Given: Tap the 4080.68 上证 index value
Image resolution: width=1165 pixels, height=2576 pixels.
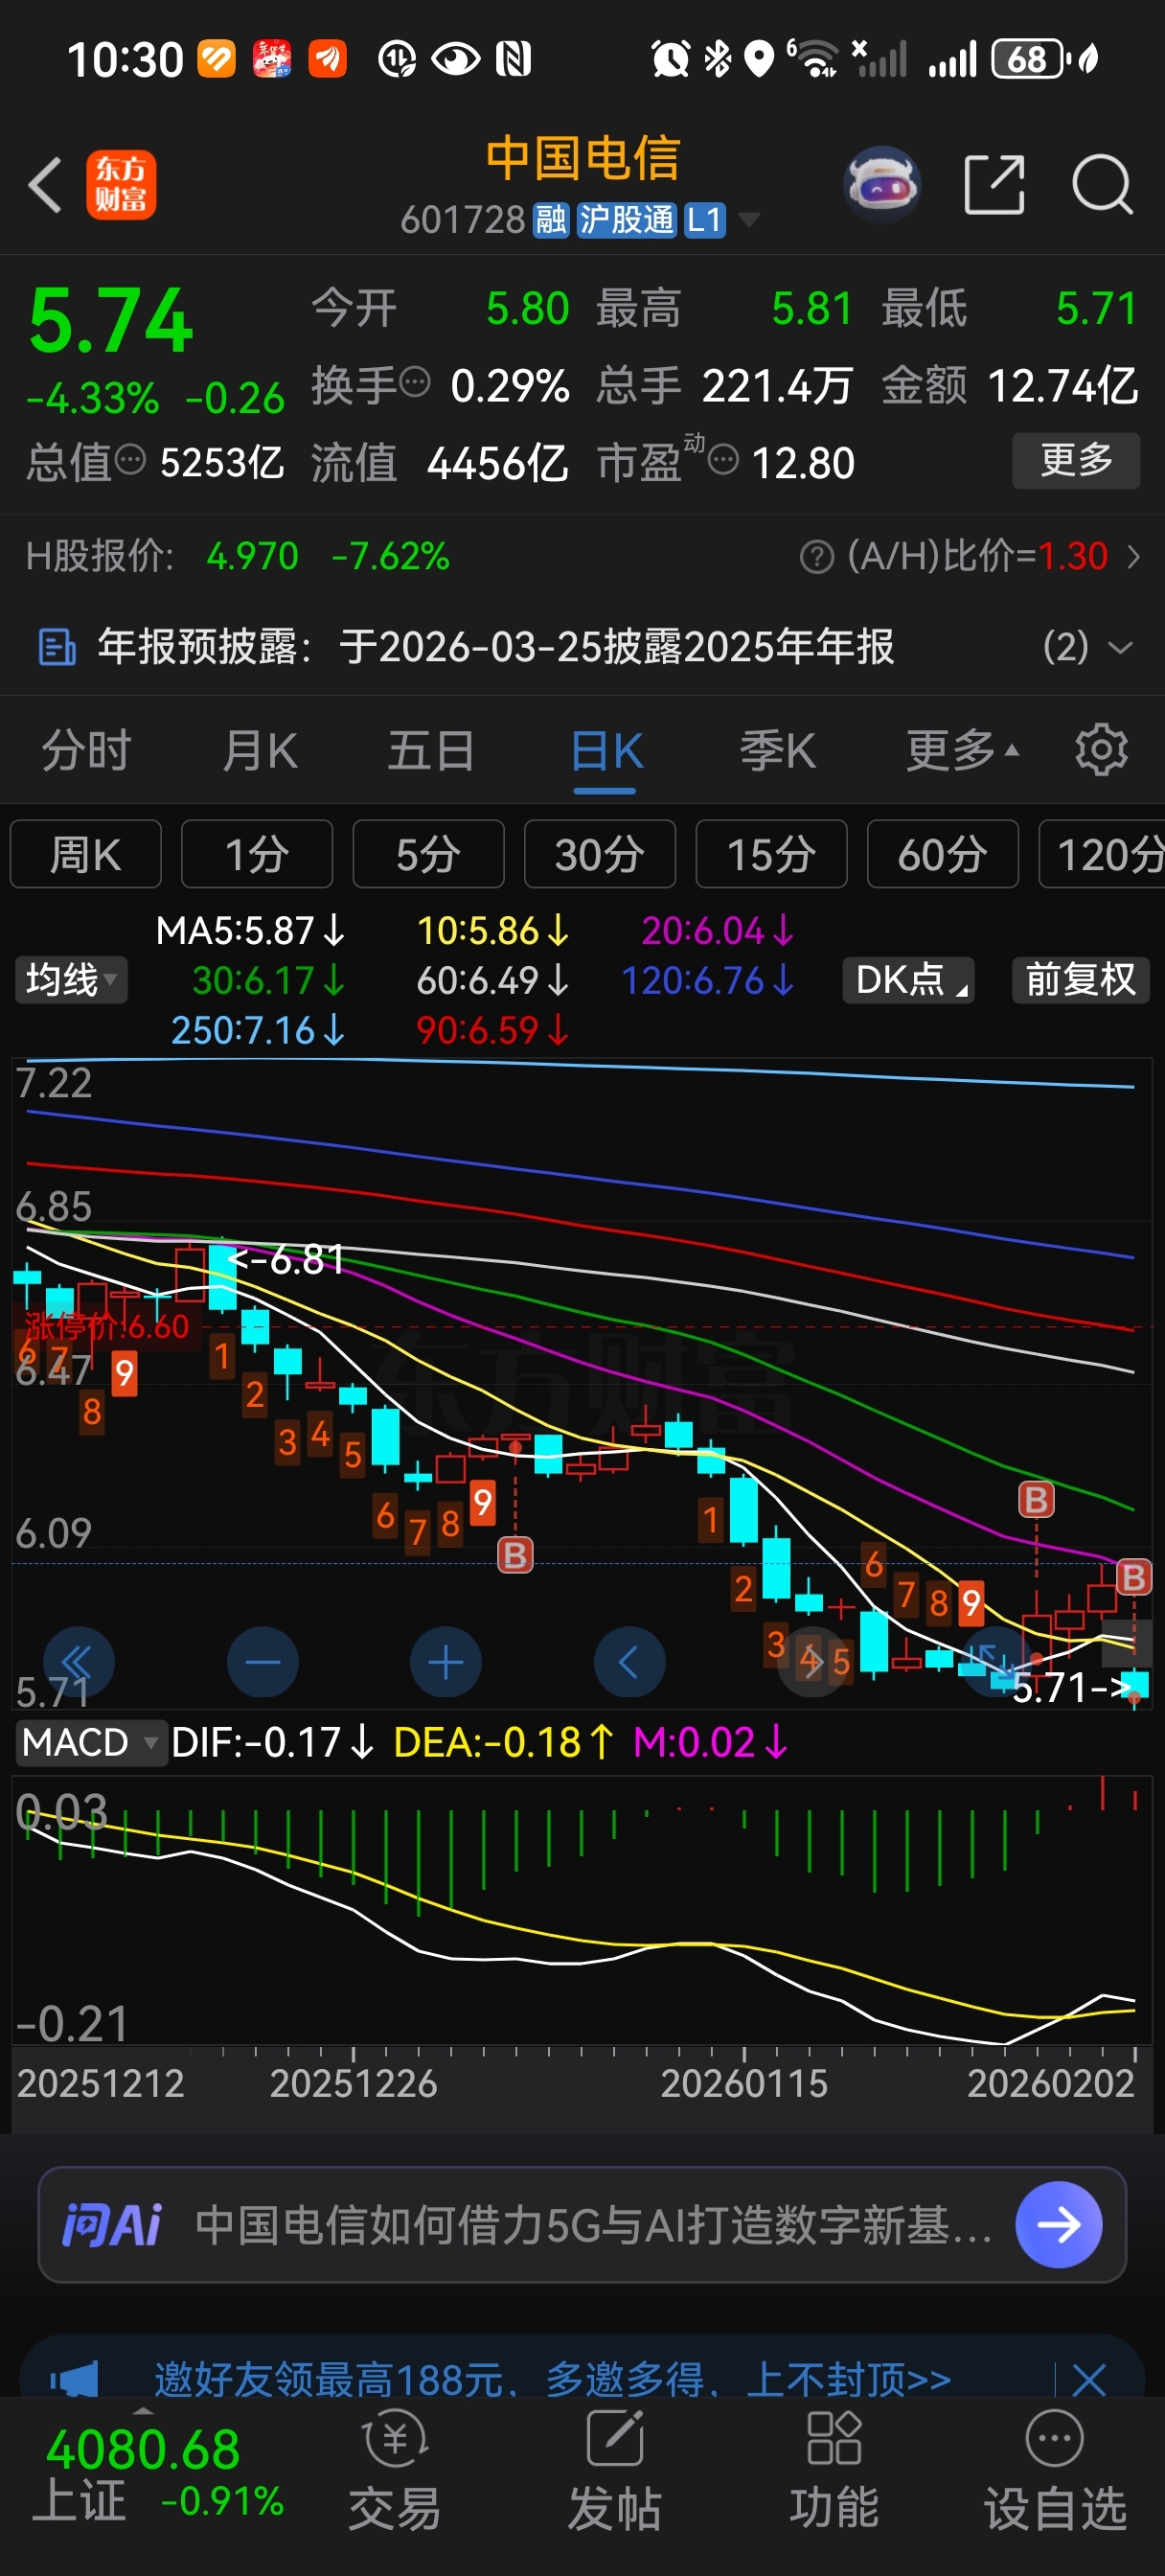Looking at the screenshot, I should tap(143, 2450).
